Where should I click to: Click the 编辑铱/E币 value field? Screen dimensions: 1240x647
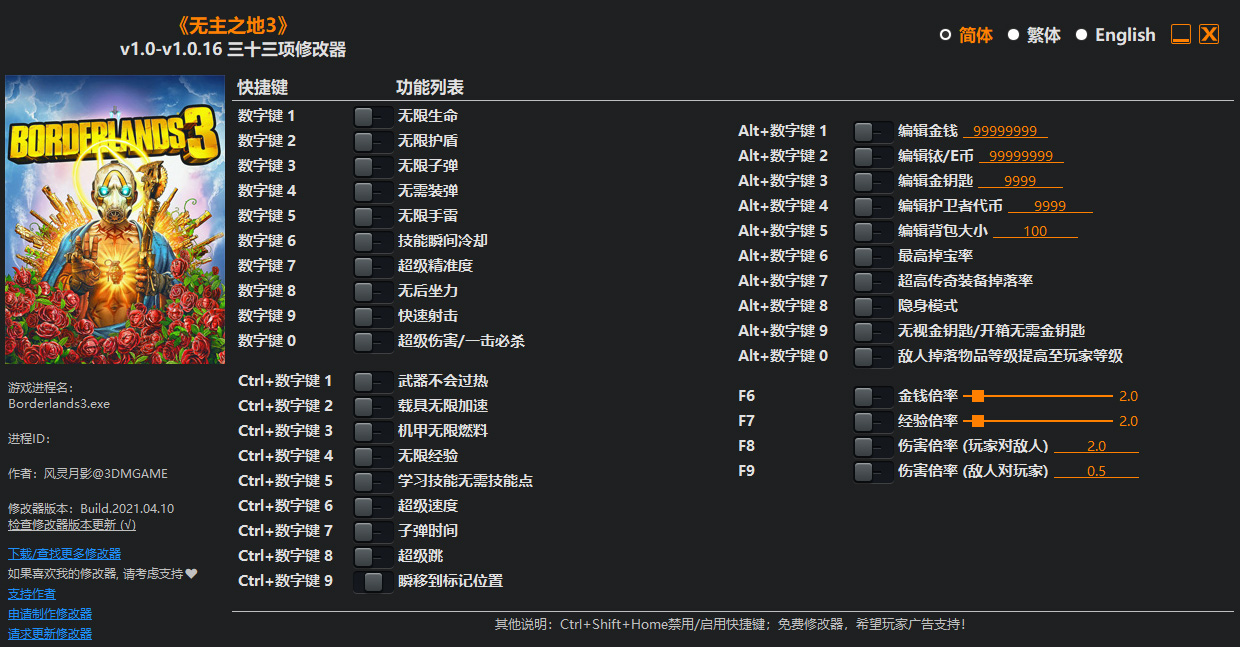pos(1021,156)
